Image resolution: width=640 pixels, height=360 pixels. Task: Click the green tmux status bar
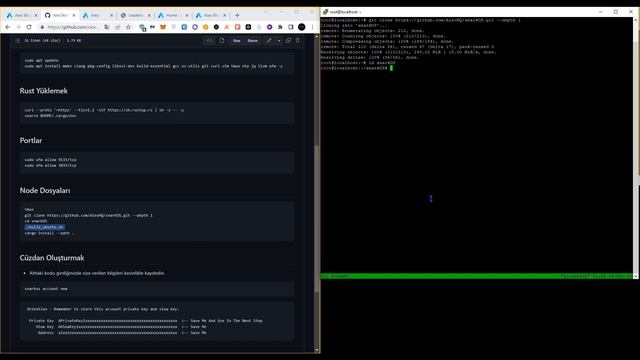click(476, 276)
